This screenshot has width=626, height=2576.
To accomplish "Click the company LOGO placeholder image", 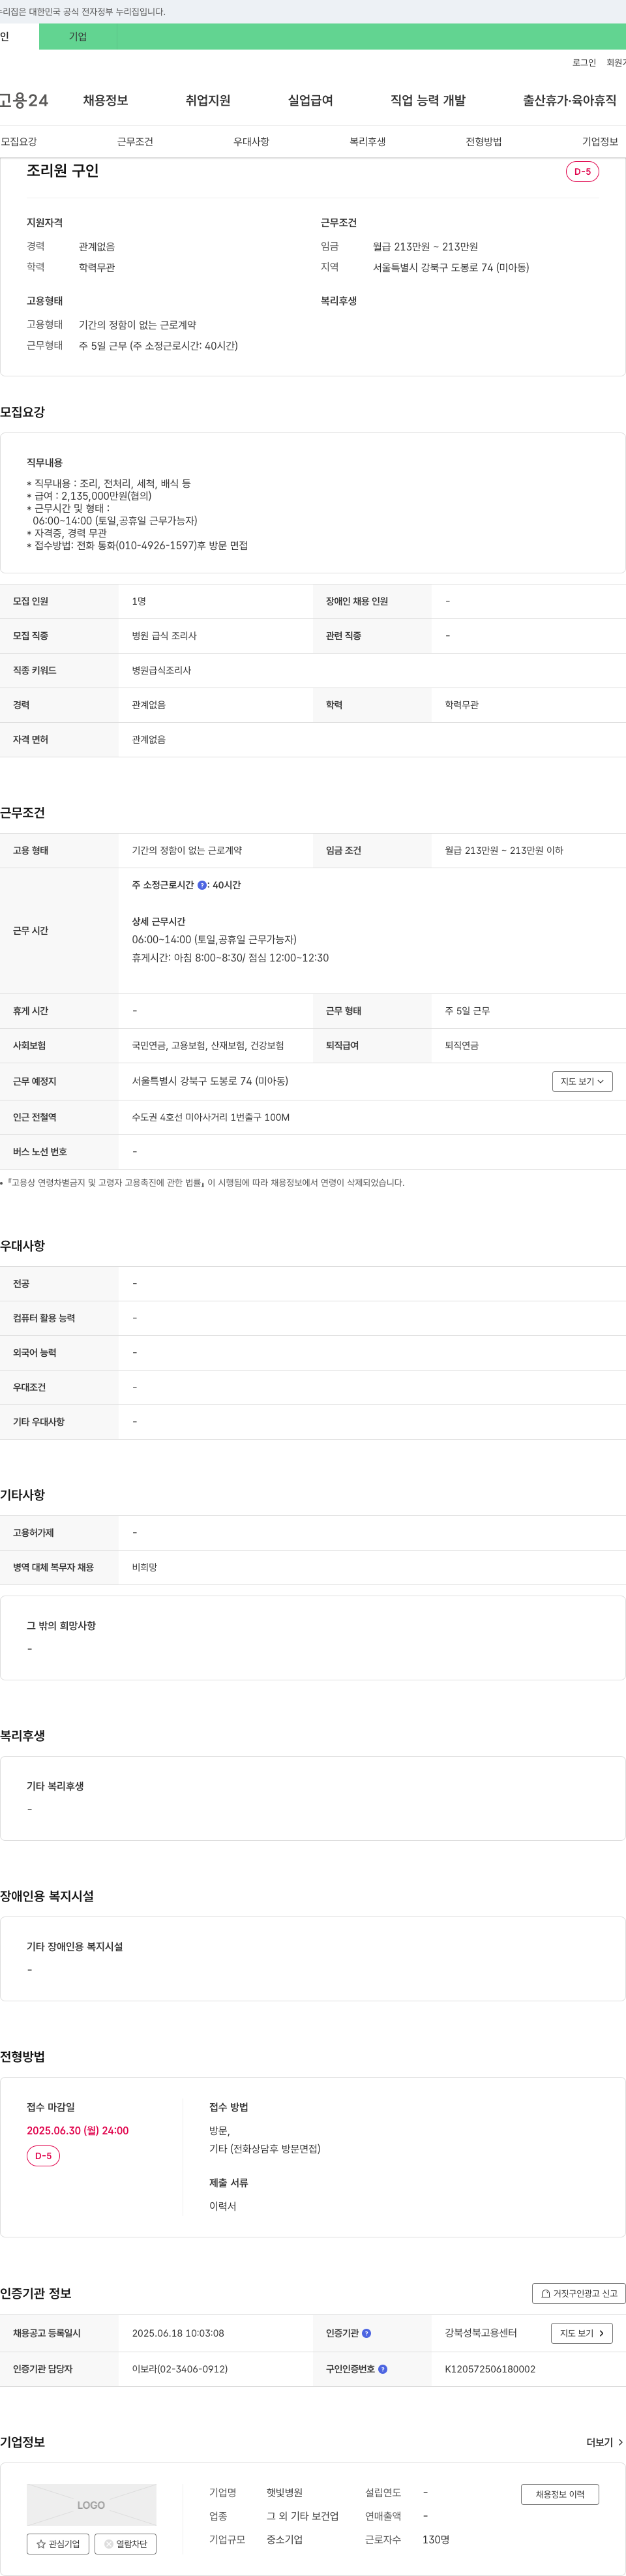I will click(91, 2505).
